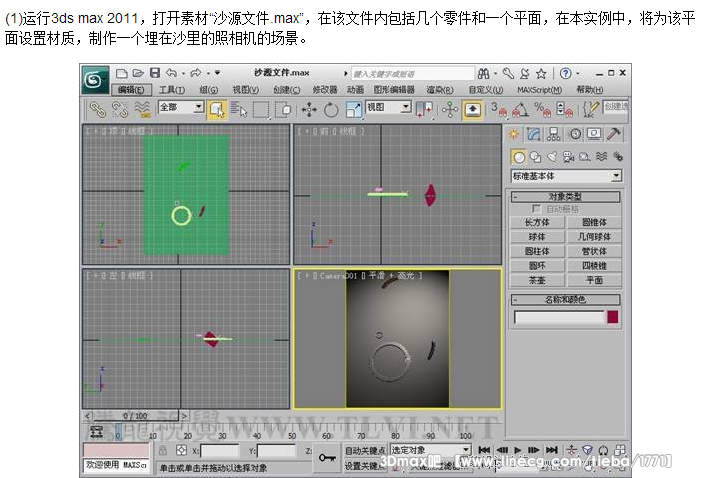This screenshot has width=701, height=478.
Task: Open Select by Name list icon
Action: click(x=239, y=110)
